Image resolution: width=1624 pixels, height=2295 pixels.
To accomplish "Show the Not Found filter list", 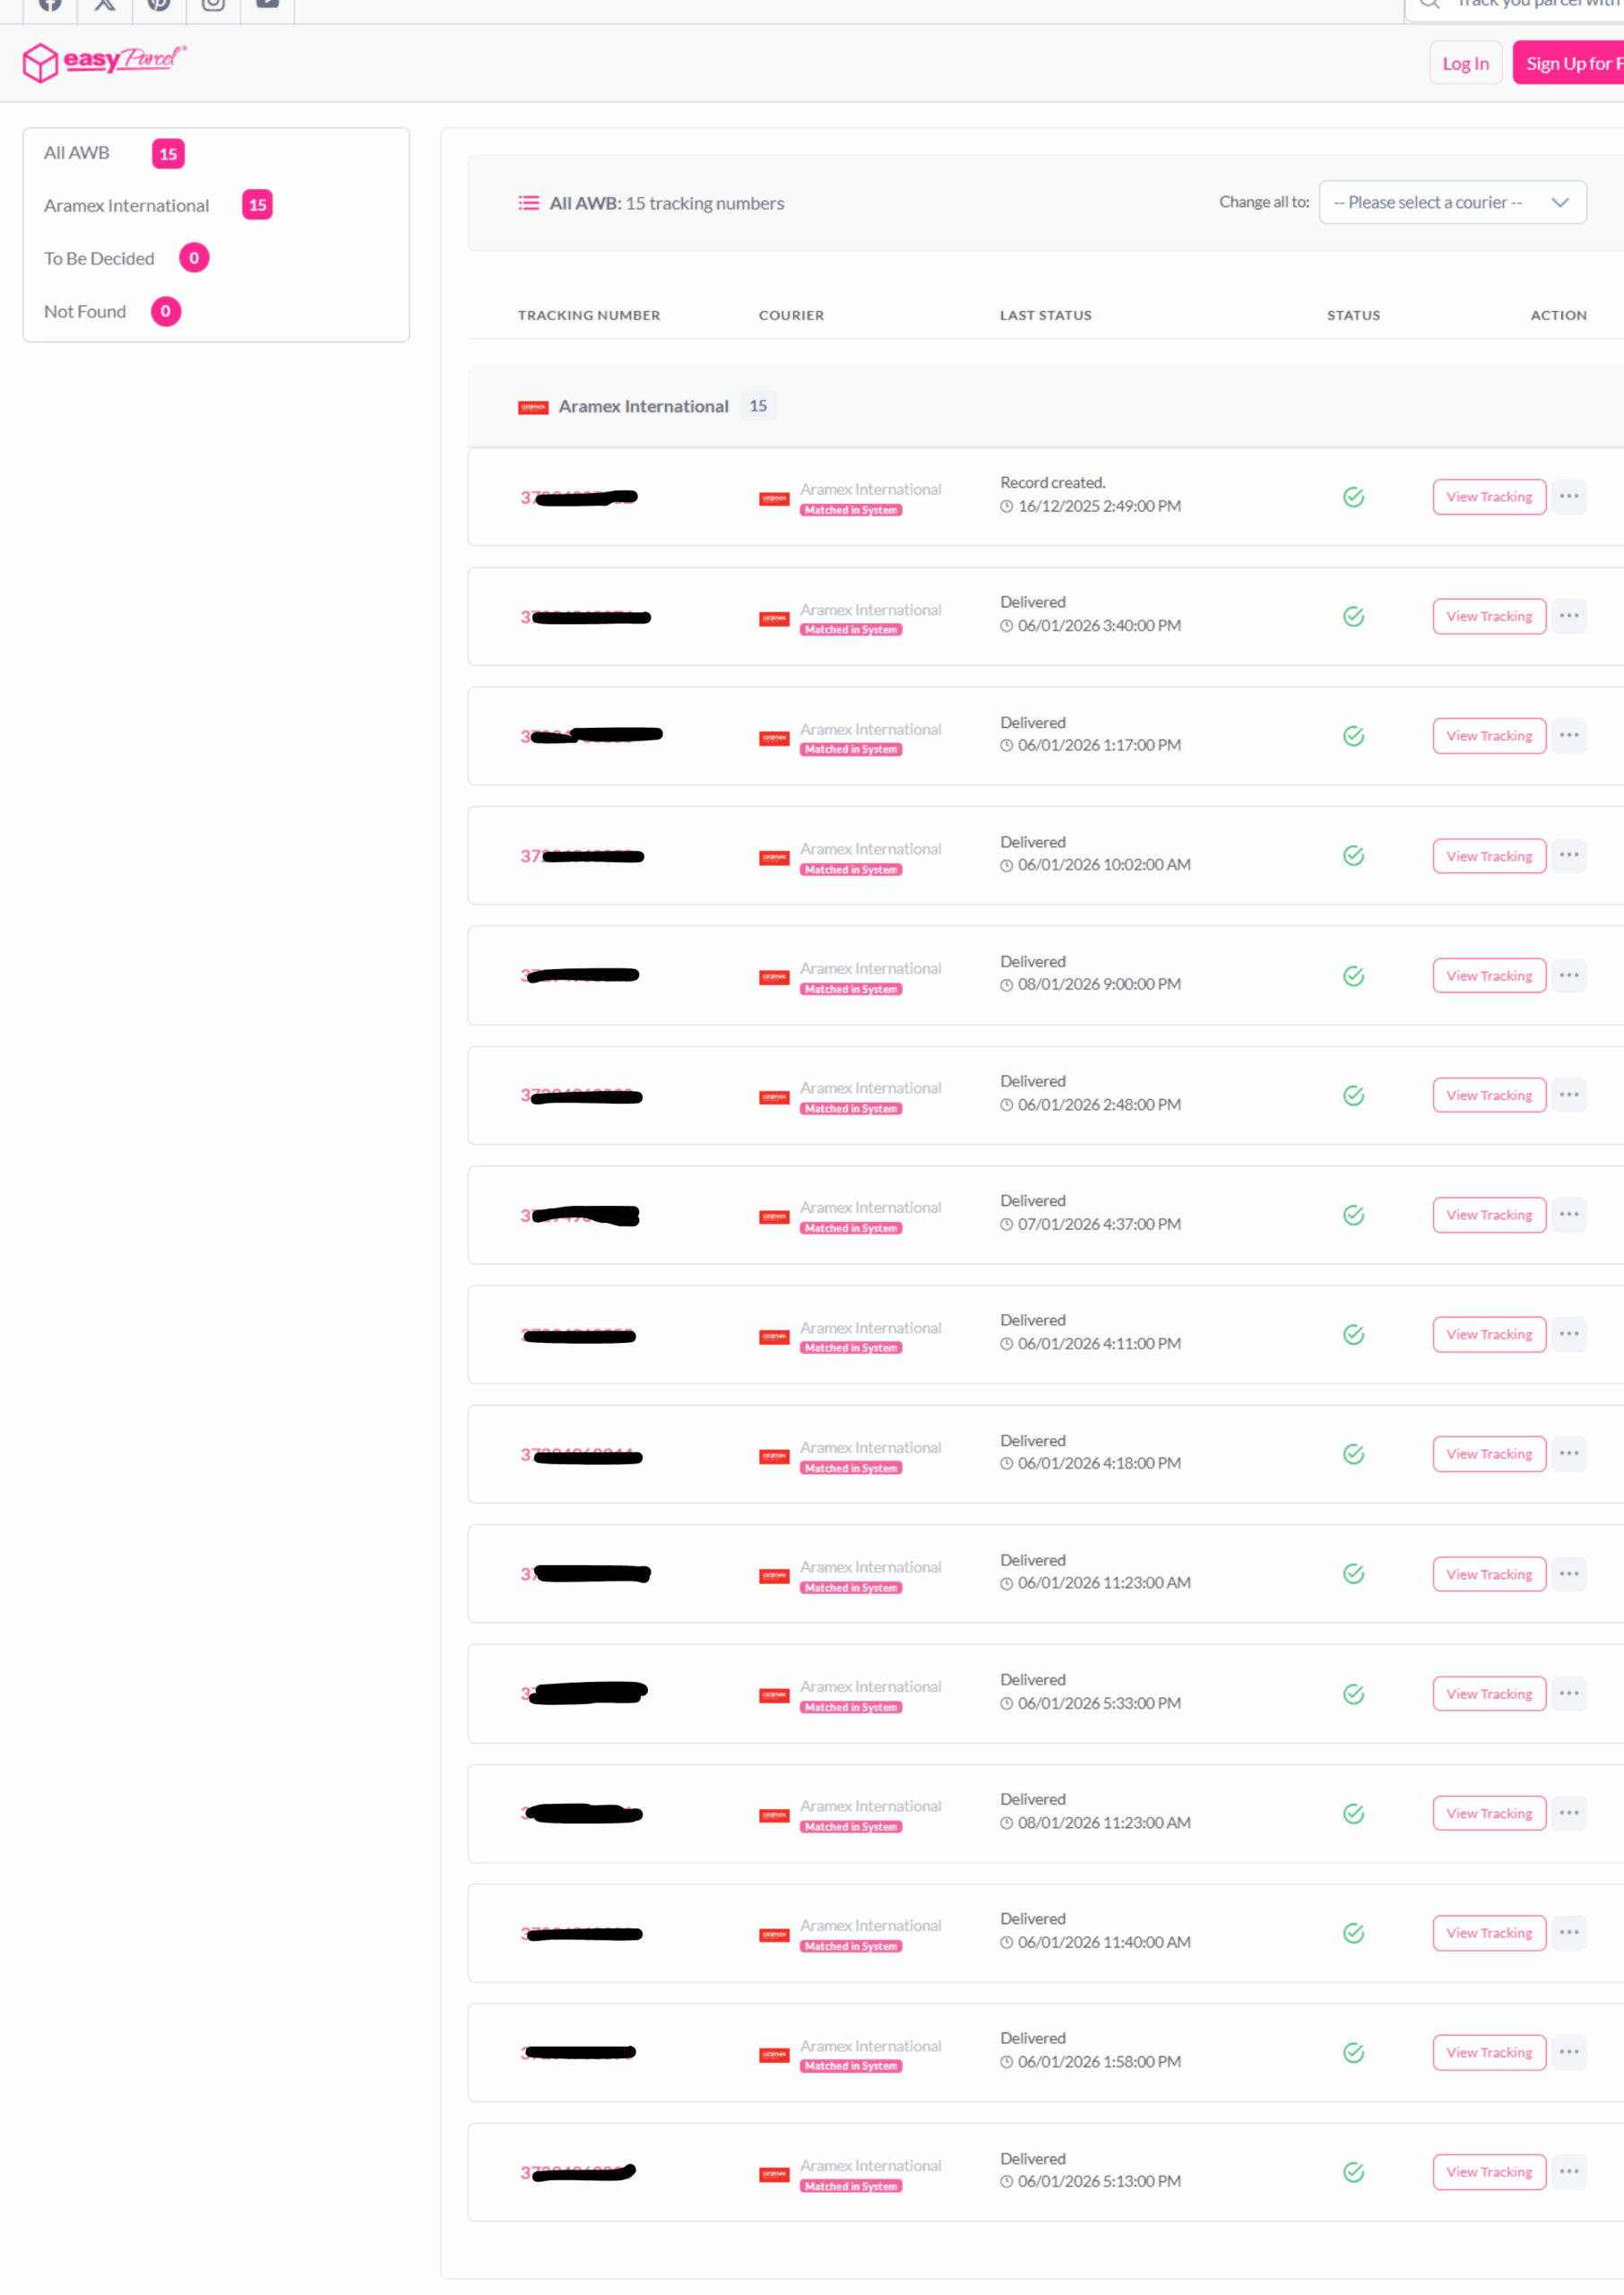I will point(85,312).
